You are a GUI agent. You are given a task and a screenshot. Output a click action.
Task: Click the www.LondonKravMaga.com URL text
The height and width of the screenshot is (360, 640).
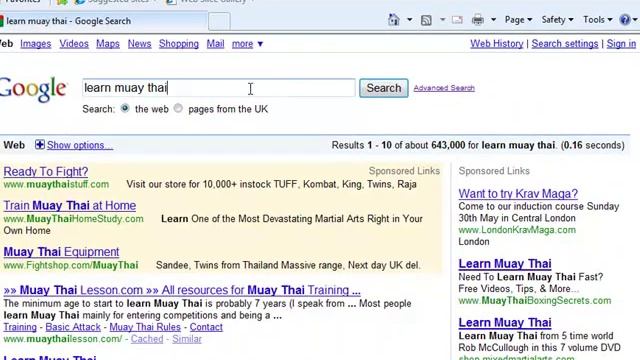(517, 230)
